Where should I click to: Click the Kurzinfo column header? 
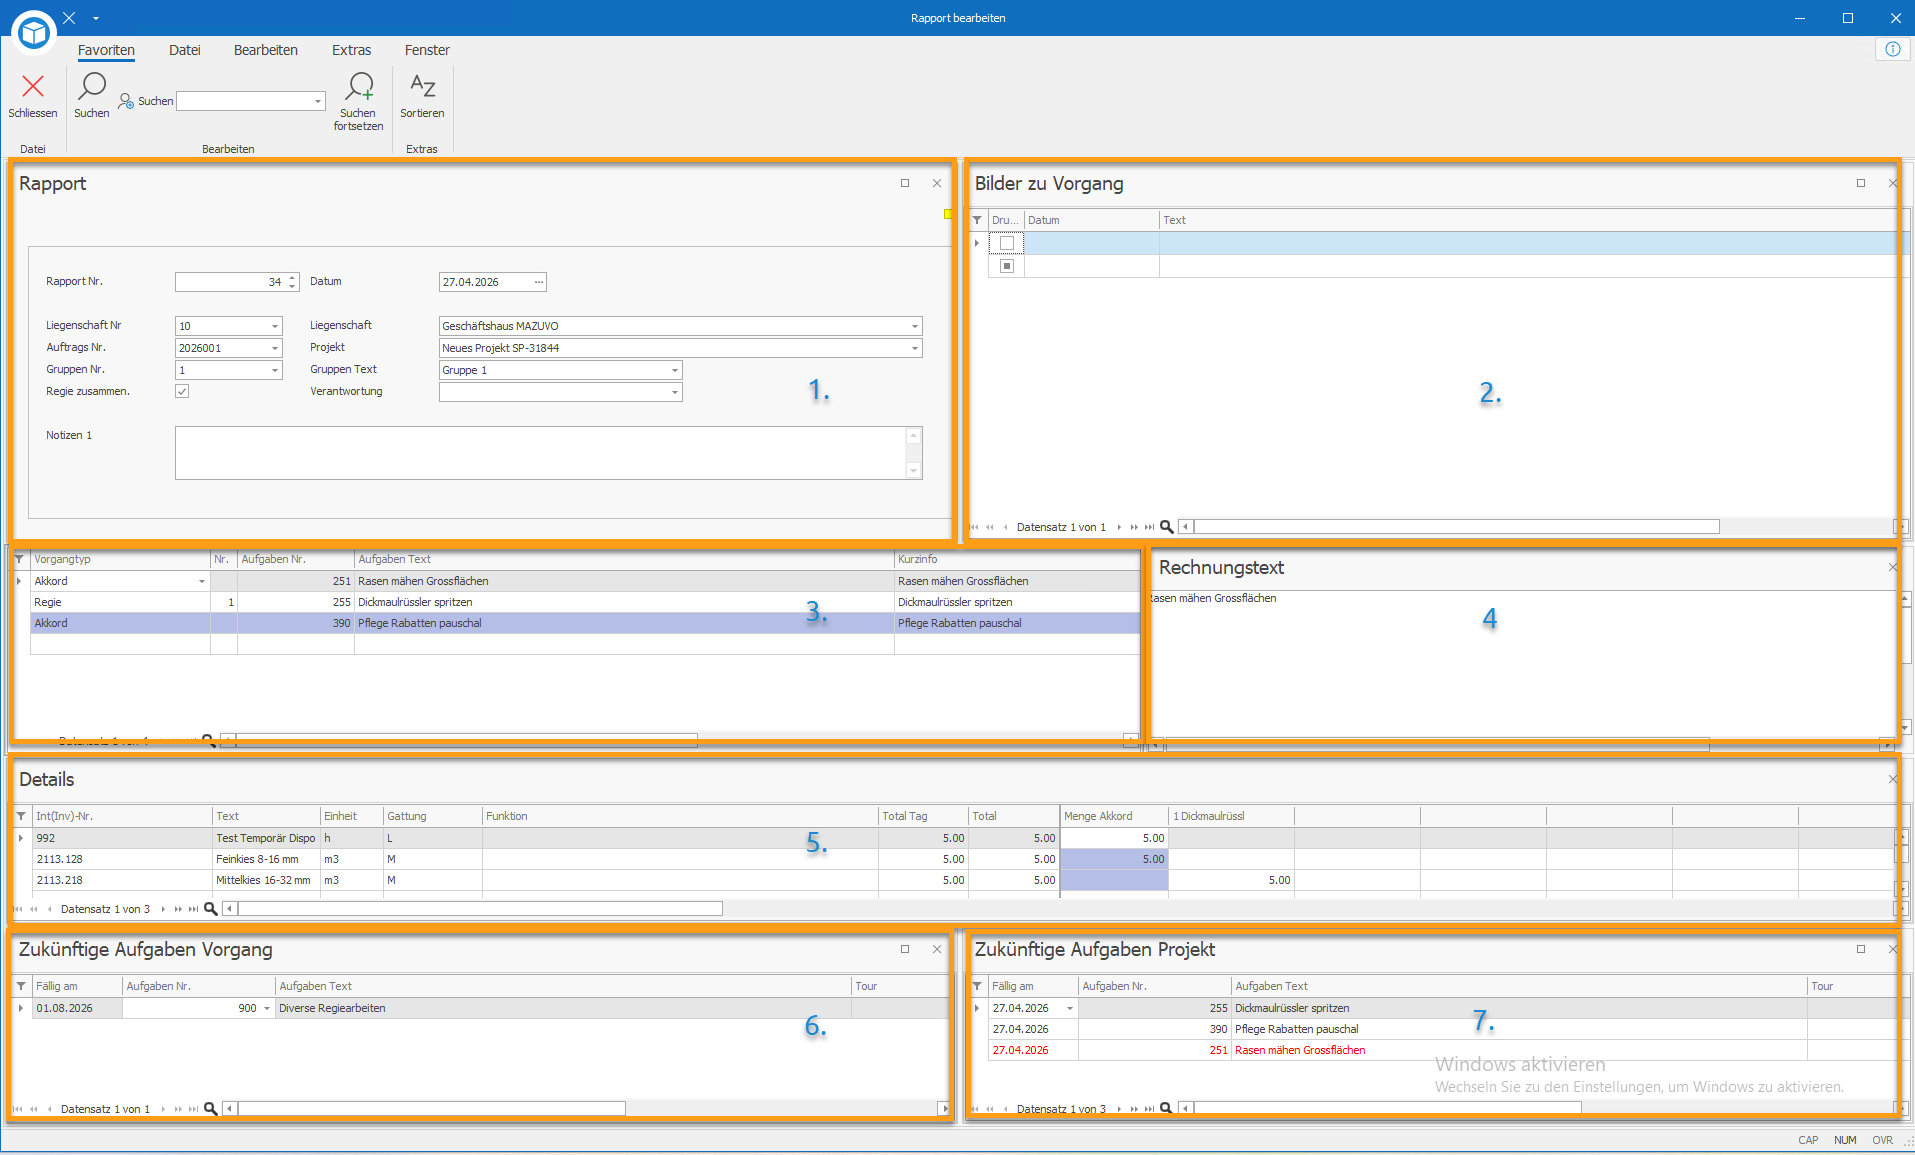point(1017,559)
